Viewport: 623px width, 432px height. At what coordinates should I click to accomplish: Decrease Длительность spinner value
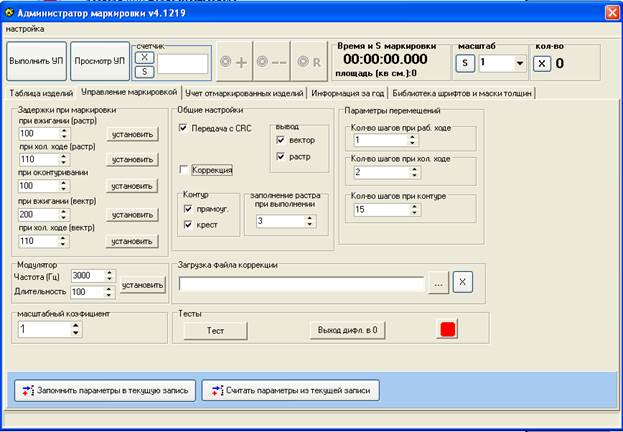coord(108,295)
